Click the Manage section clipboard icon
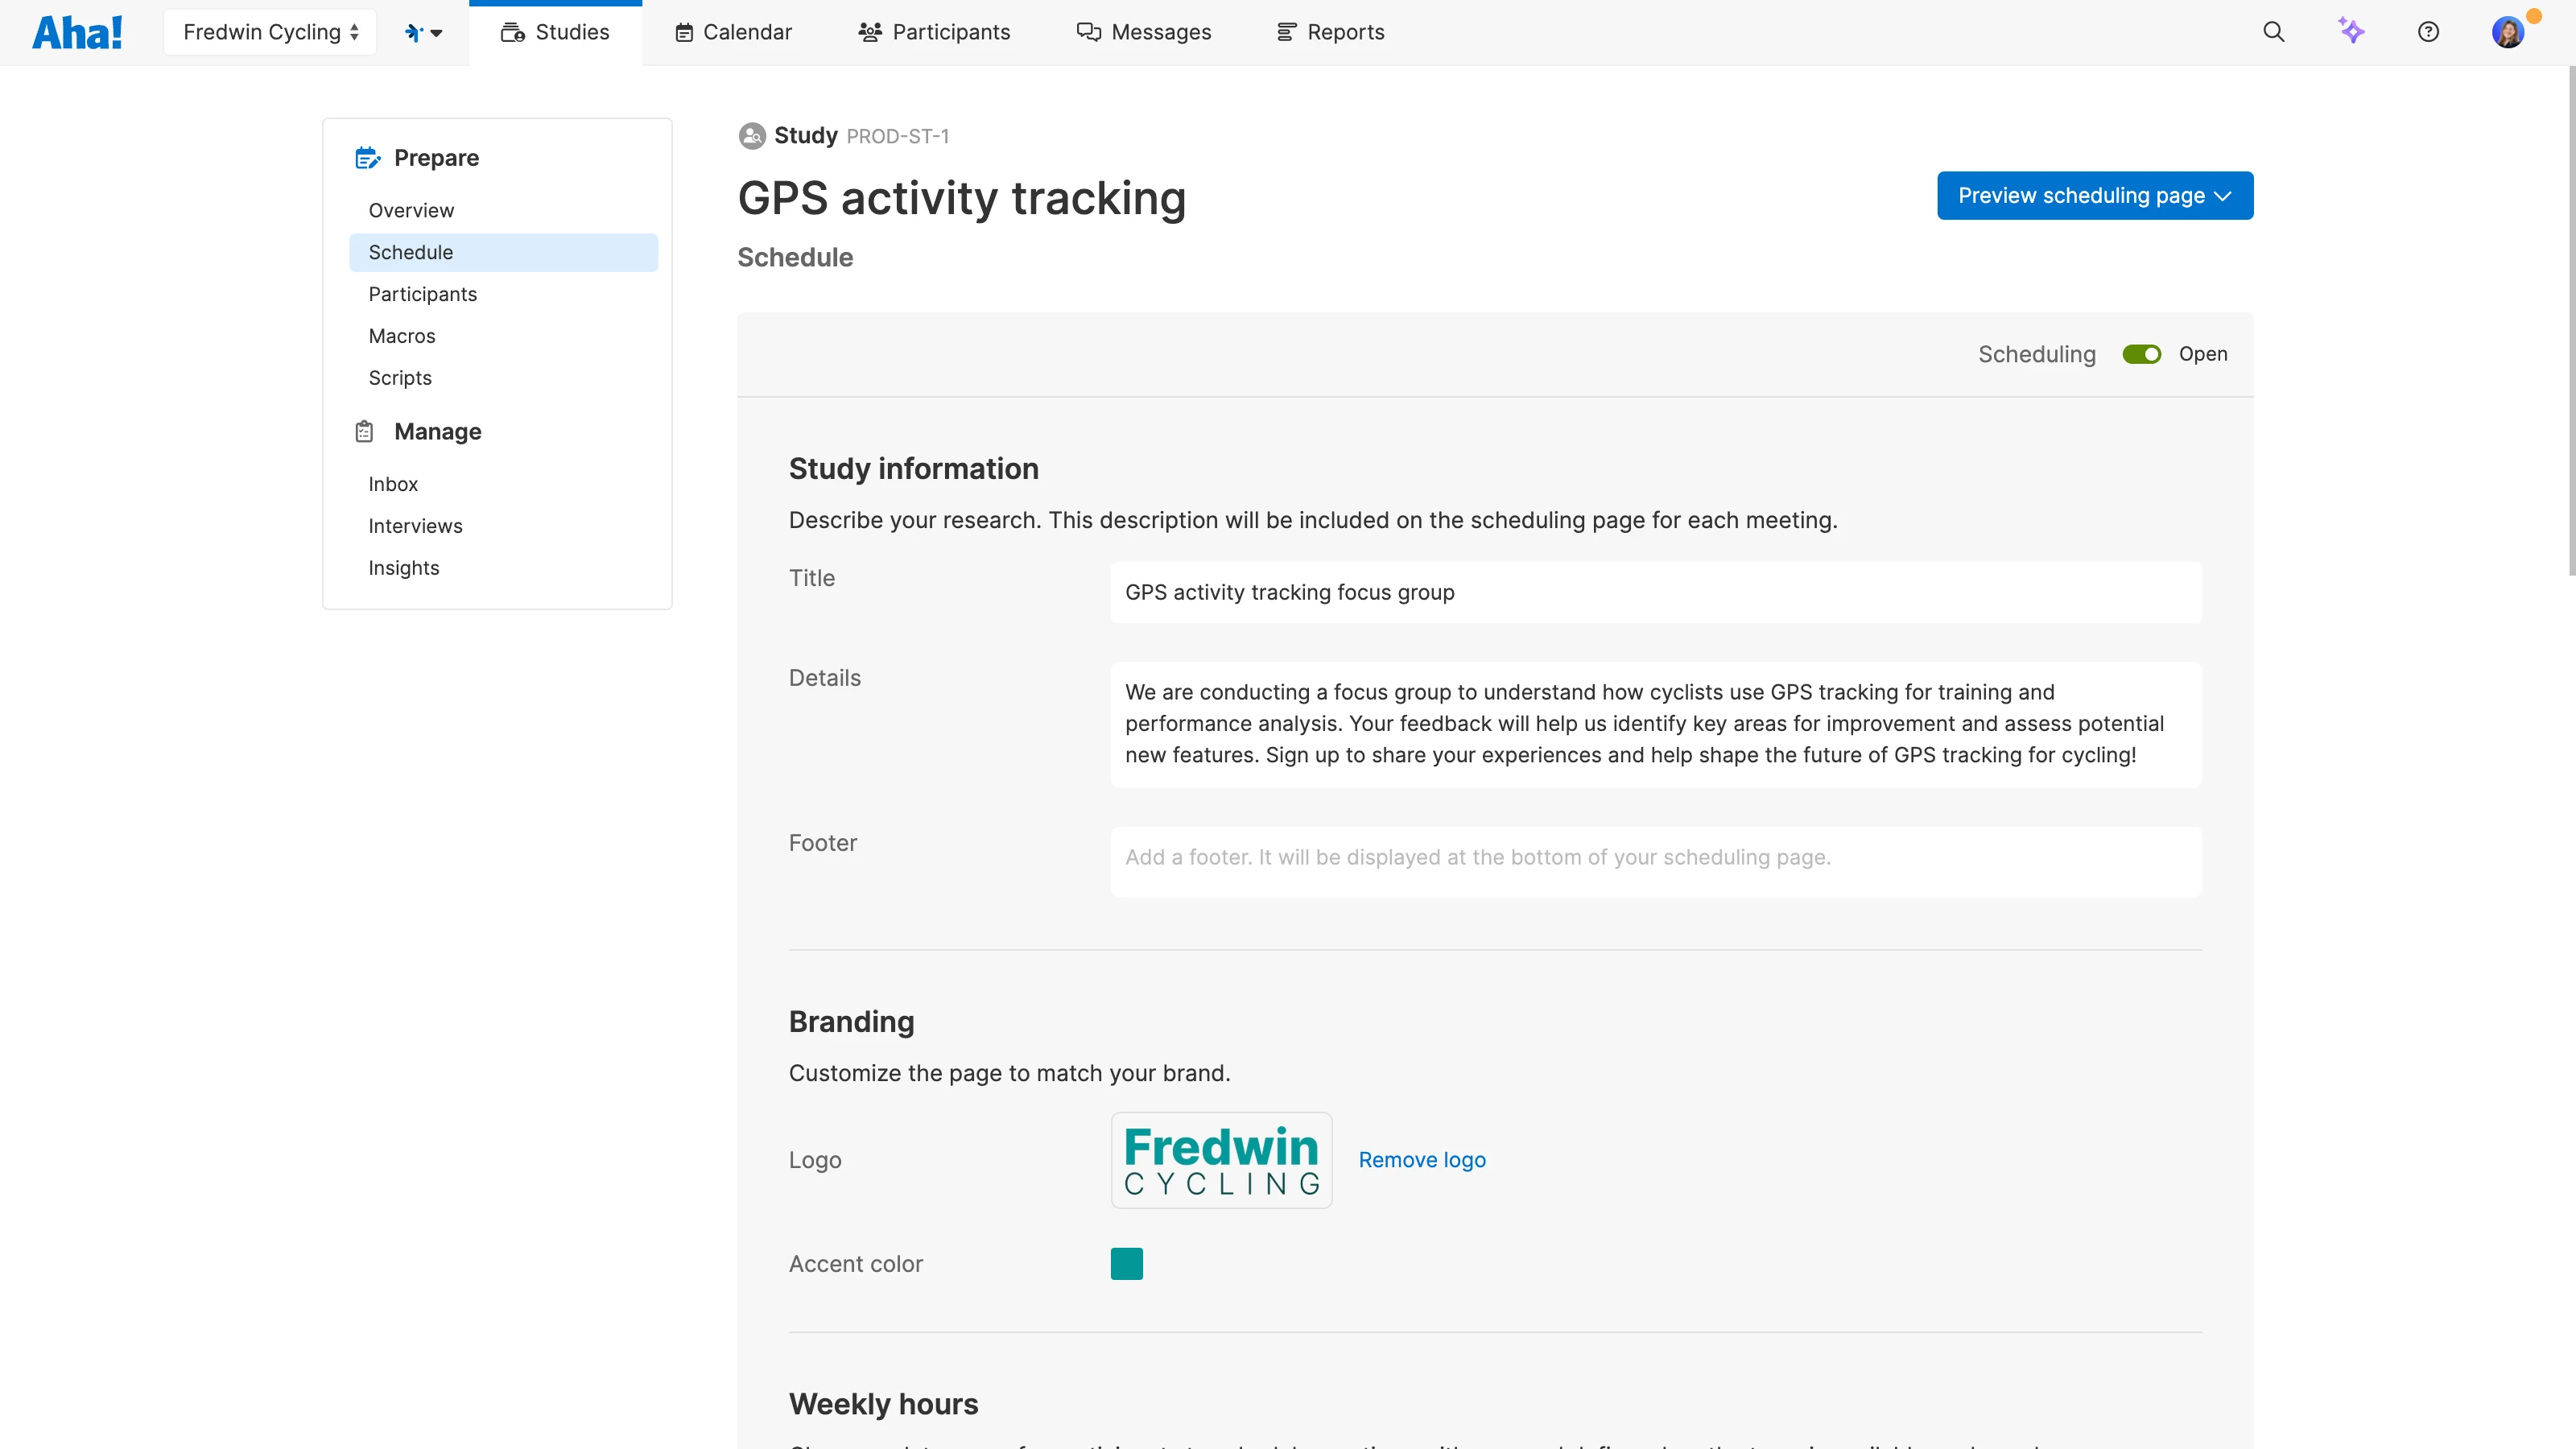 pyautogui.click(x=364, y=431)
